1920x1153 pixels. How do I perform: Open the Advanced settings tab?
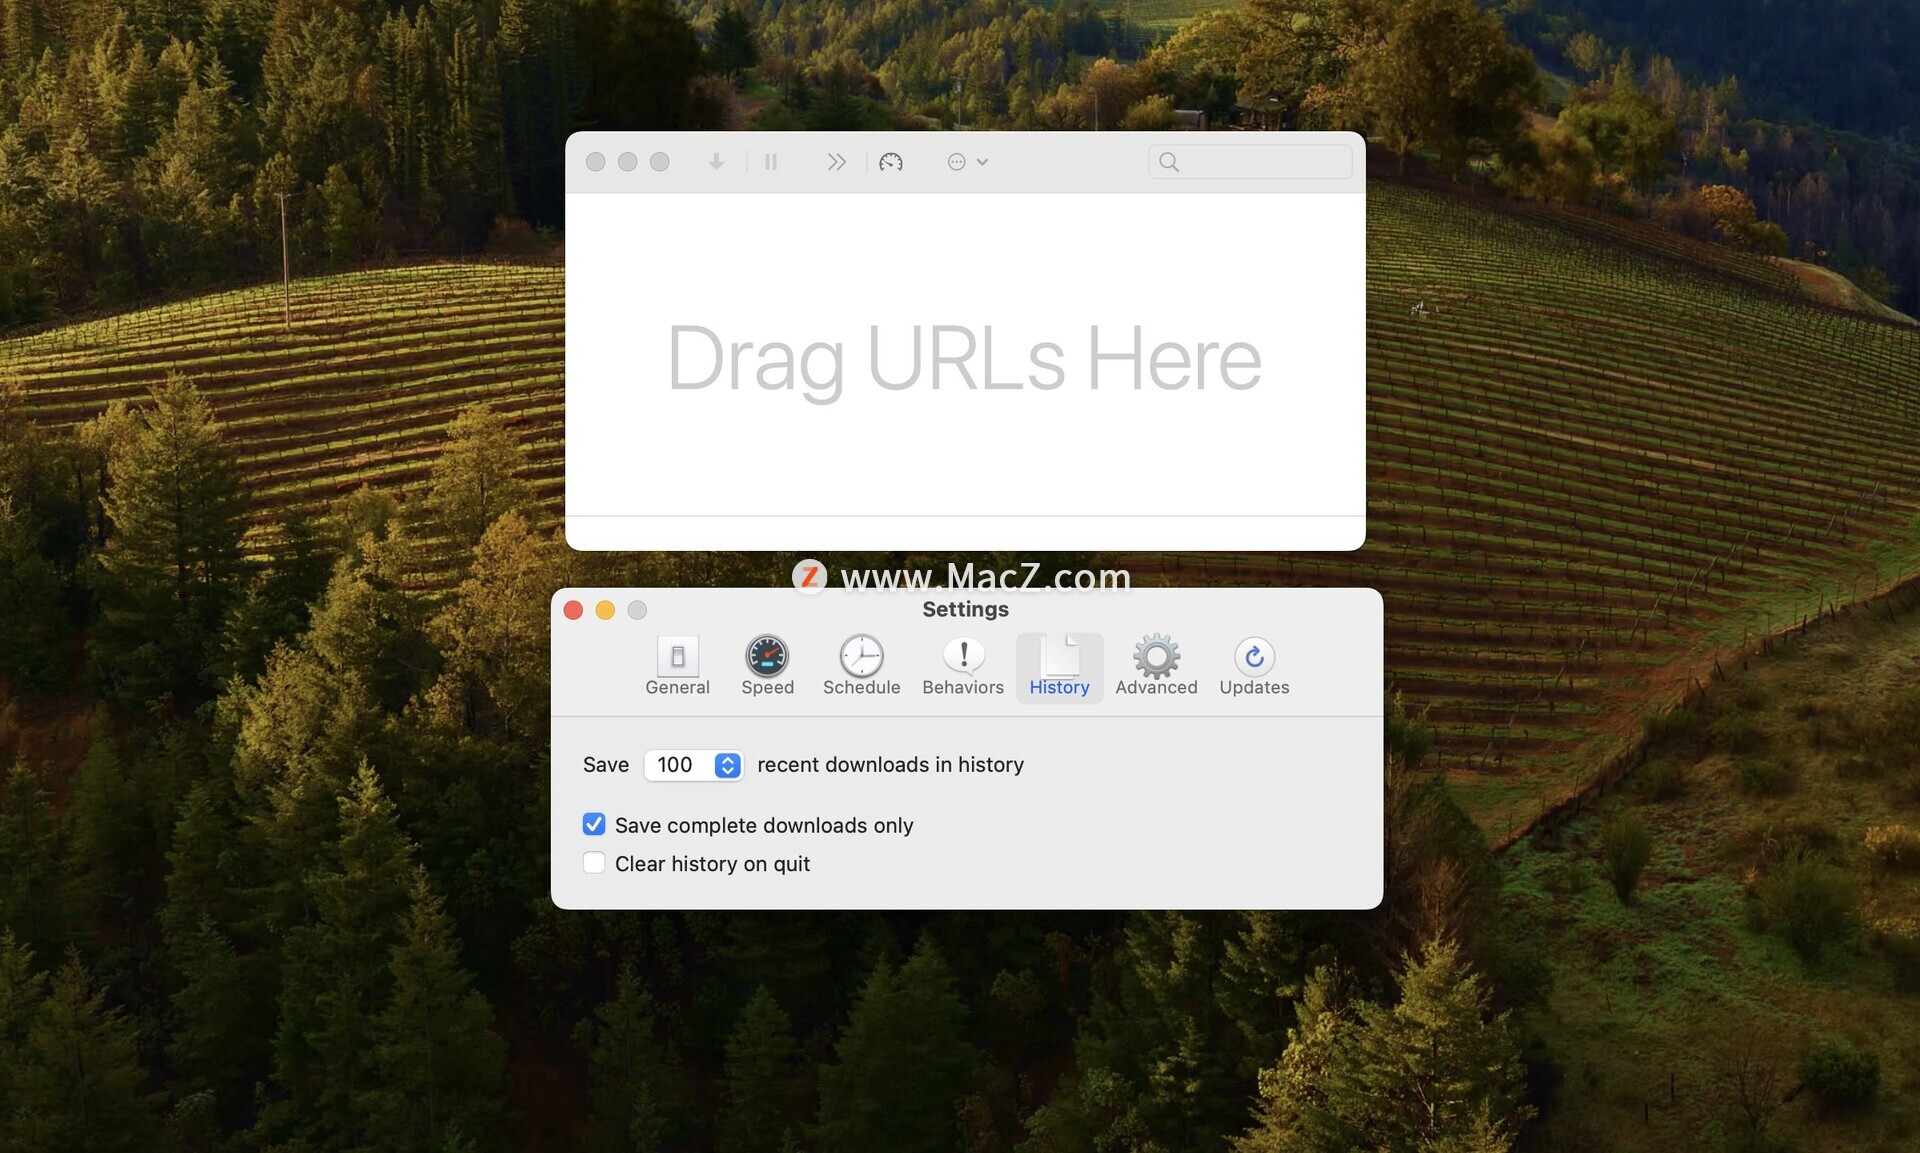1157,667
